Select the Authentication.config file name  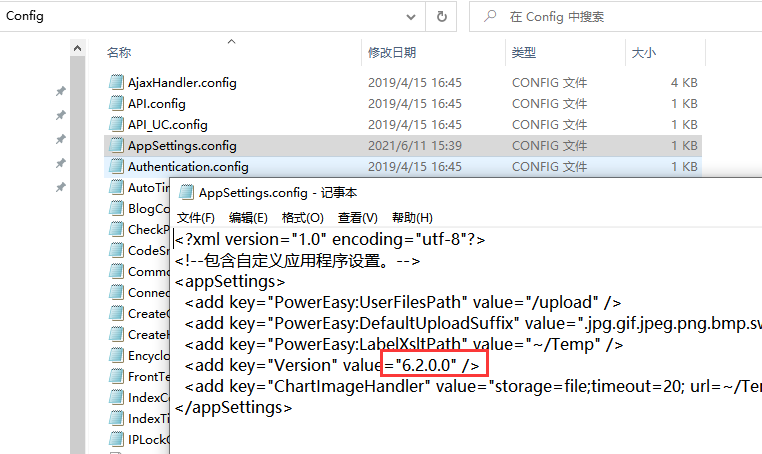point(188,166)
